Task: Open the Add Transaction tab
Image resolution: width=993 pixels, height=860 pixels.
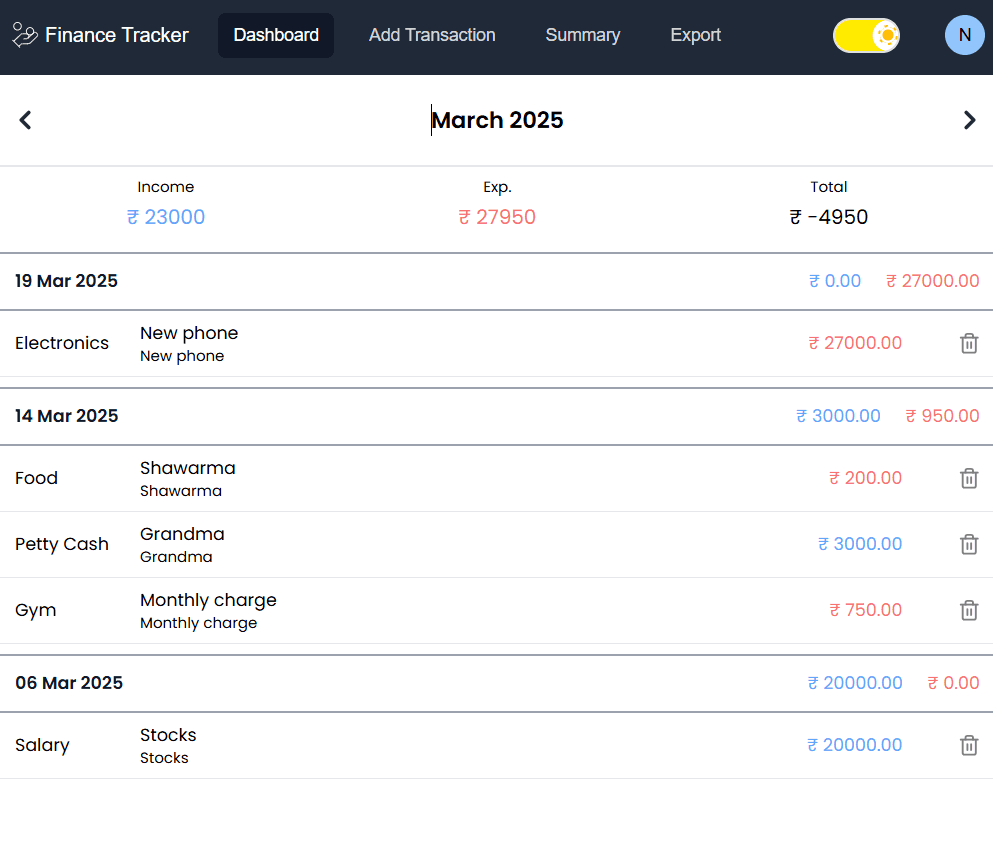Action: [432, 35]
